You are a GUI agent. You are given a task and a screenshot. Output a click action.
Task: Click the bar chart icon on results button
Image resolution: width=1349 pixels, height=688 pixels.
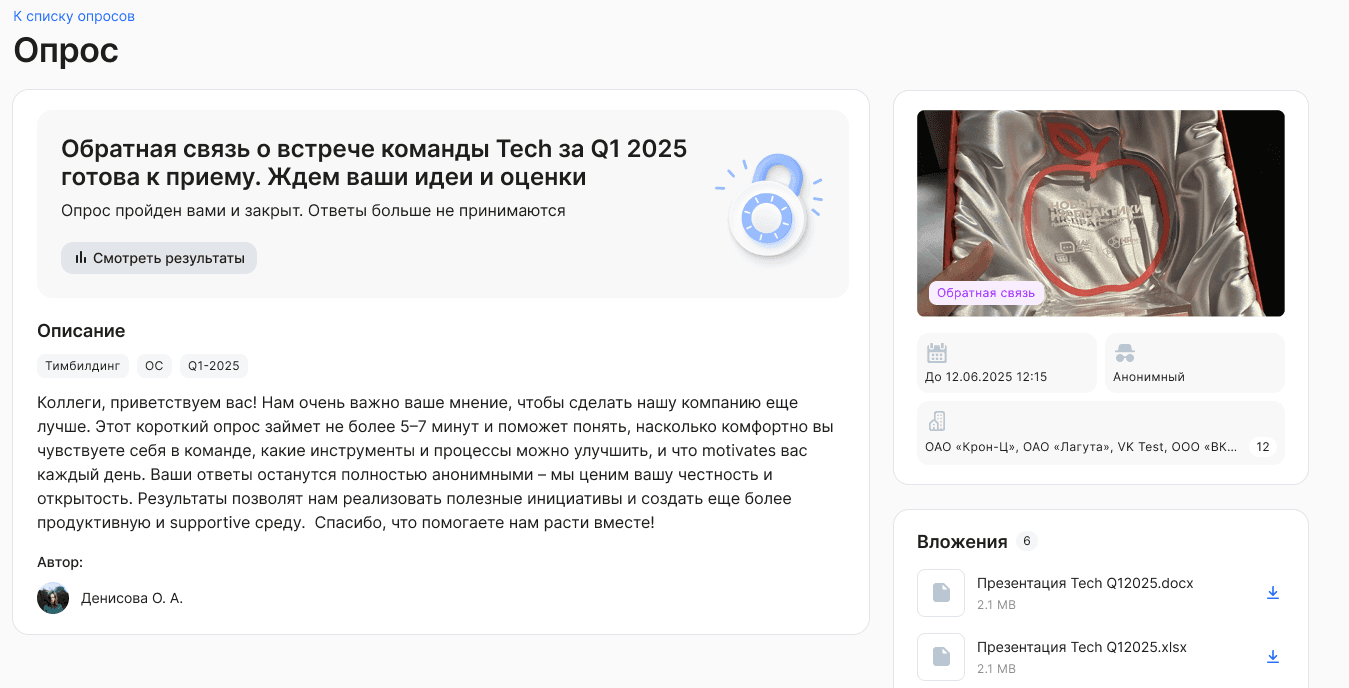(x=81, y=257)
